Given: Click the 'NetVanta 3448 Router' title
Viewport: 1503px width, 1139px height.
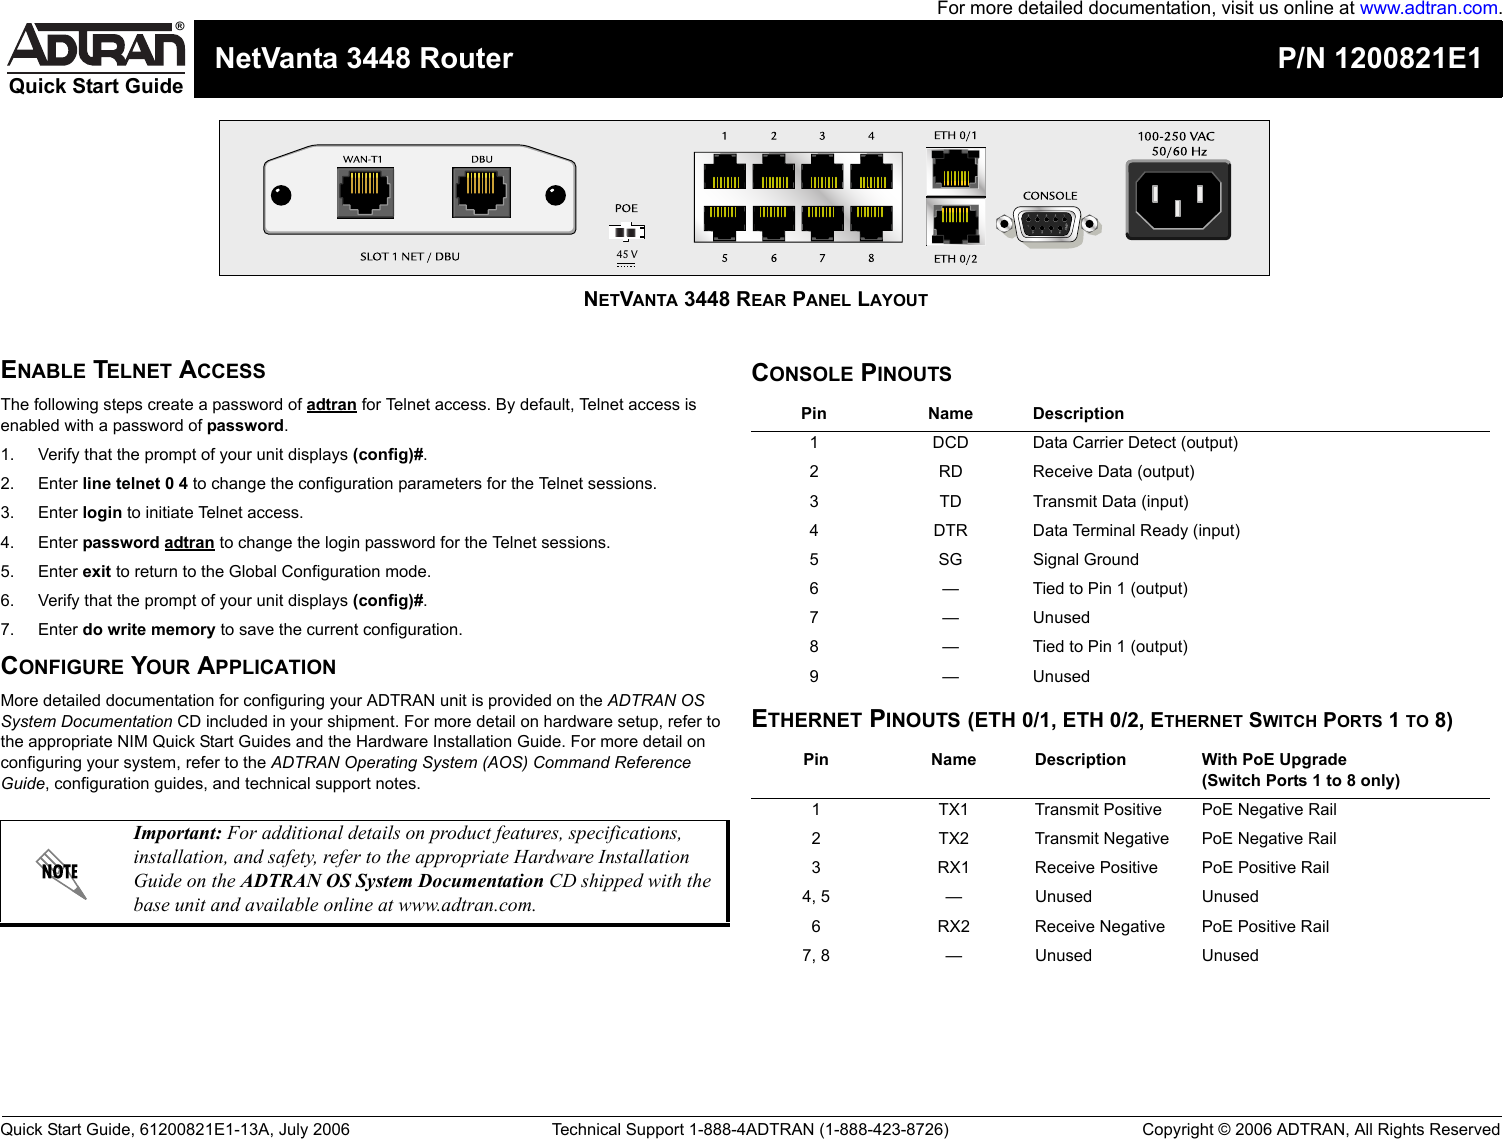Looking at the screenshot, I should coord(364,58).
